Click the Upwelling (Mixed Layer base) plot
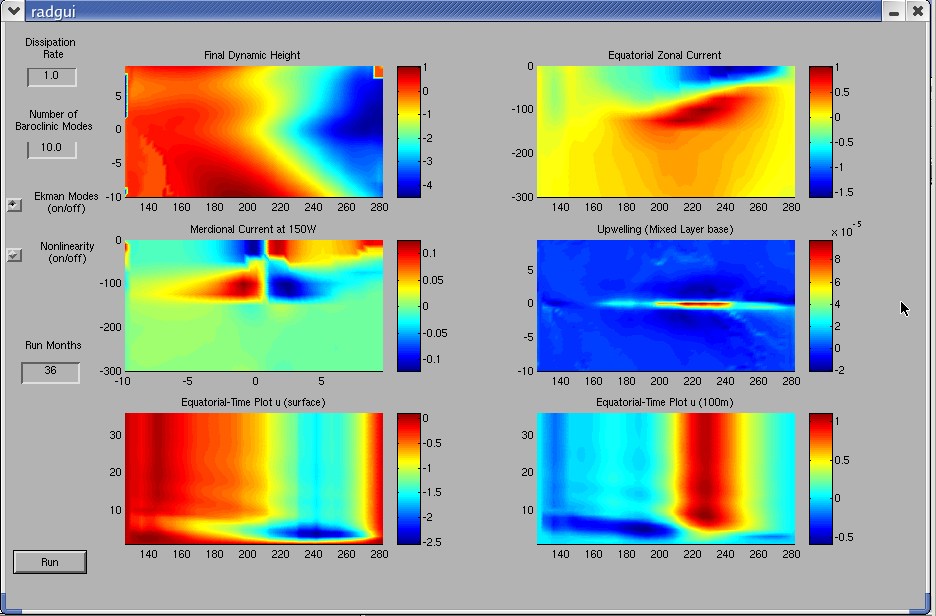Viewport: 936px width, 616px height. [666, 305]
